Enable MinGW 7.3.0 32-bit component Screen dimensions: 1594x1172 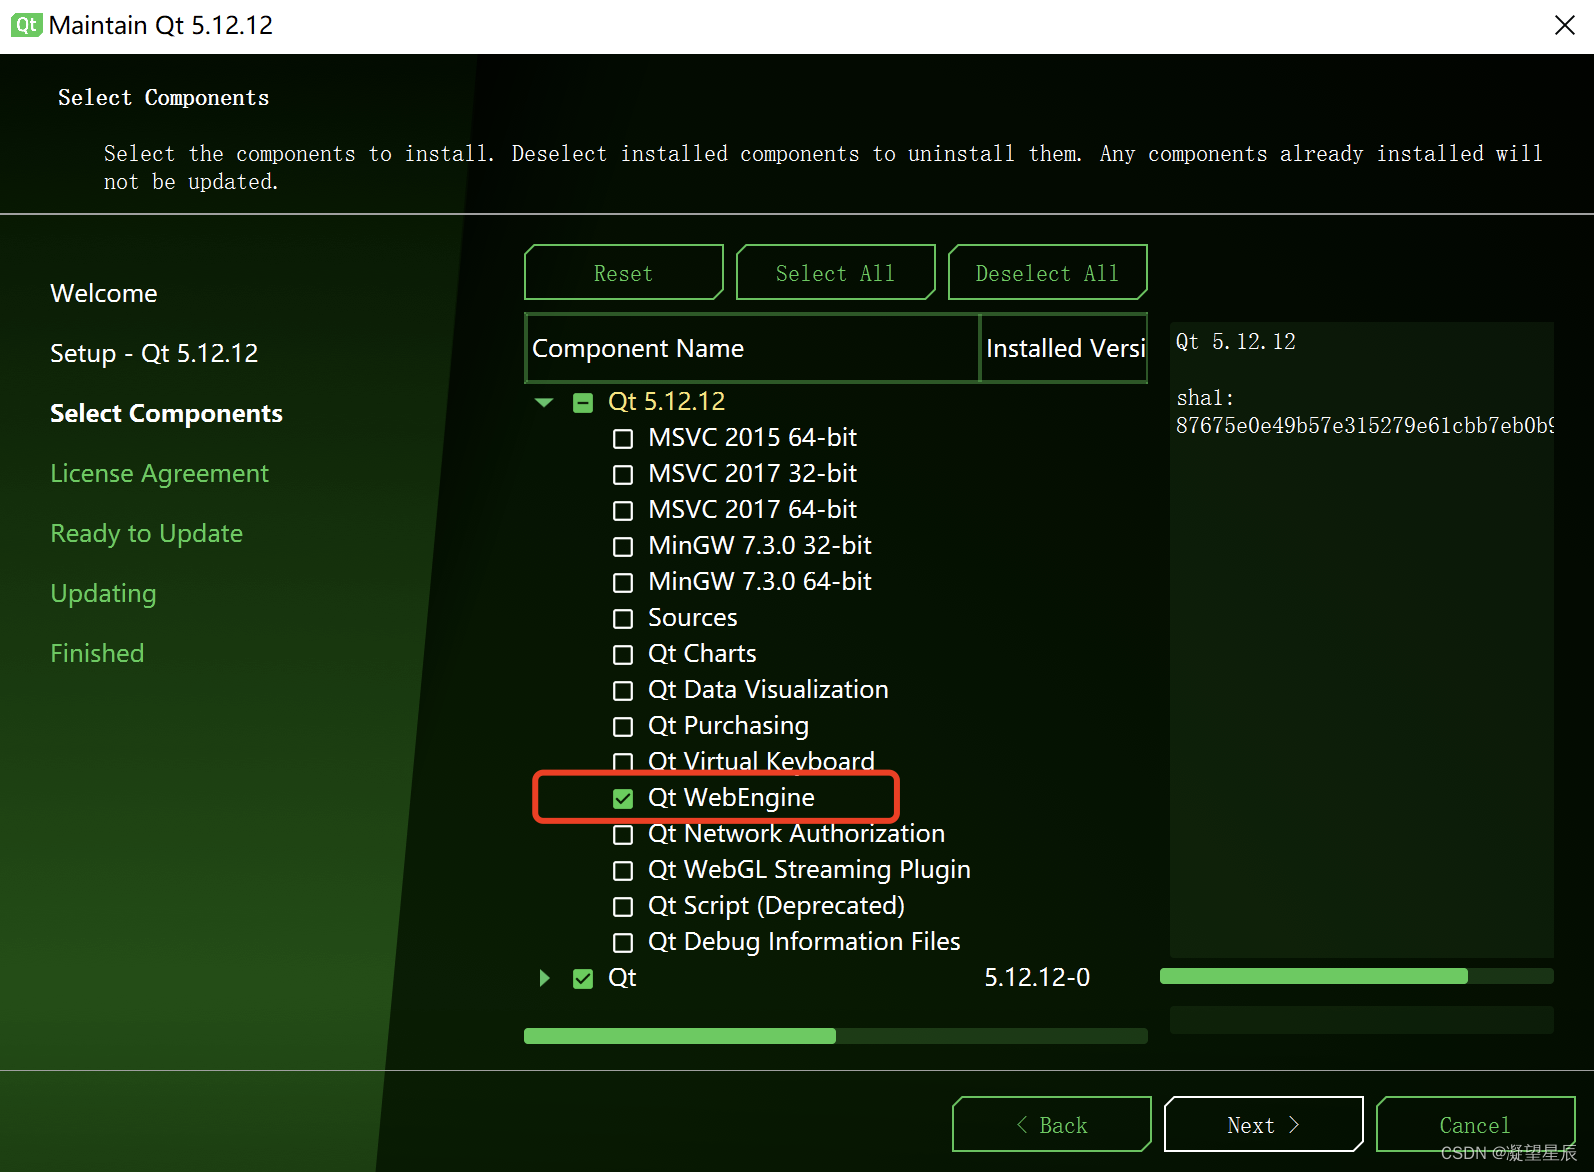pos(623,546)
